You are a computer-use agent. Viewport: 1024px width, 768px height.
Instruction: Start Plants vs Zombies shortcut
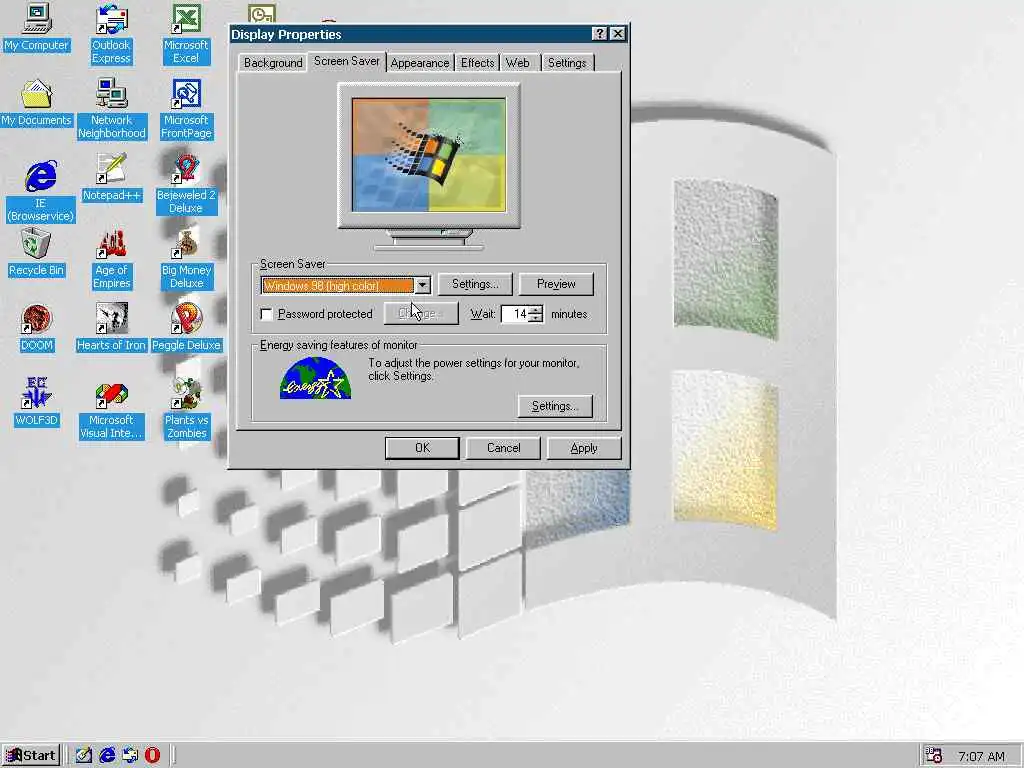[x=186, y=409]
